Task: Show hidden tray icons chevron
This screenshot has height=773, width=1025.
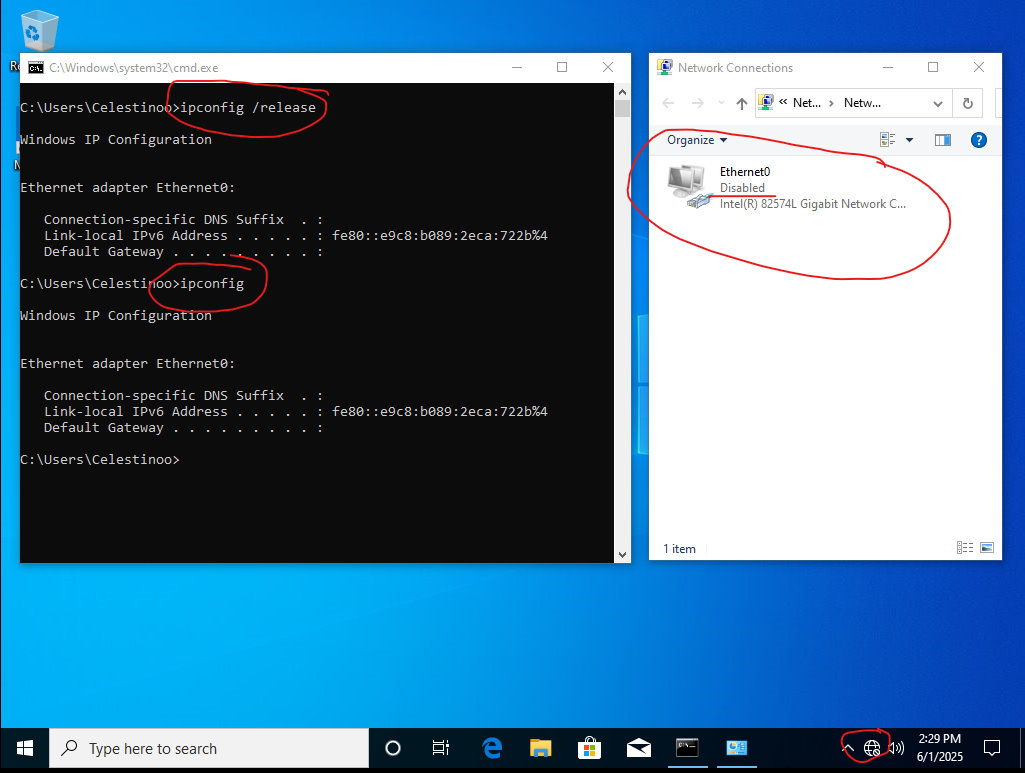Action: click(848, 748)
